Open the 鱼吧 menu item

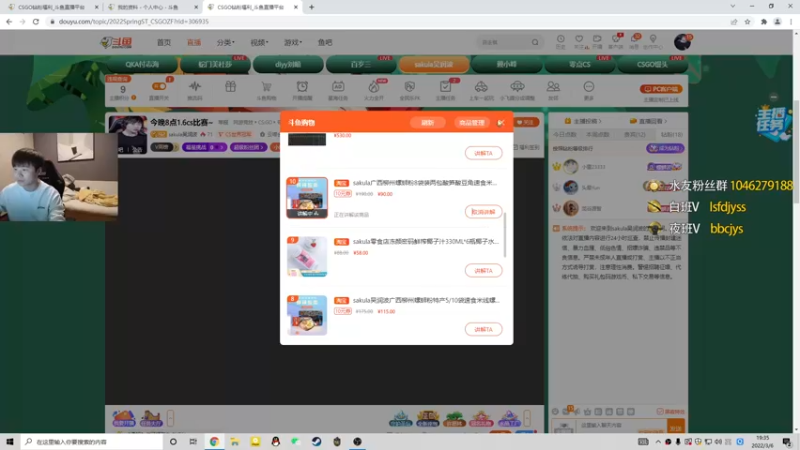tap(325, 42)
